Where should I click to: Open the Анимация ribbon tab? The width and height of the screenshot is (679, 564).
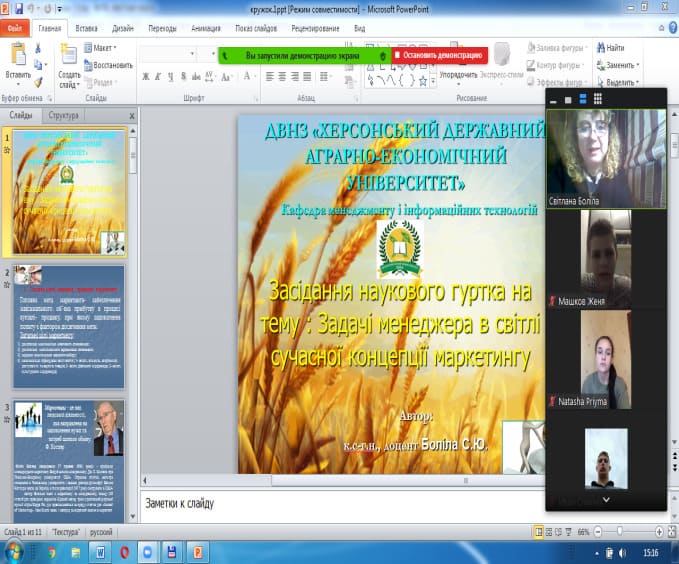point(206,28)
